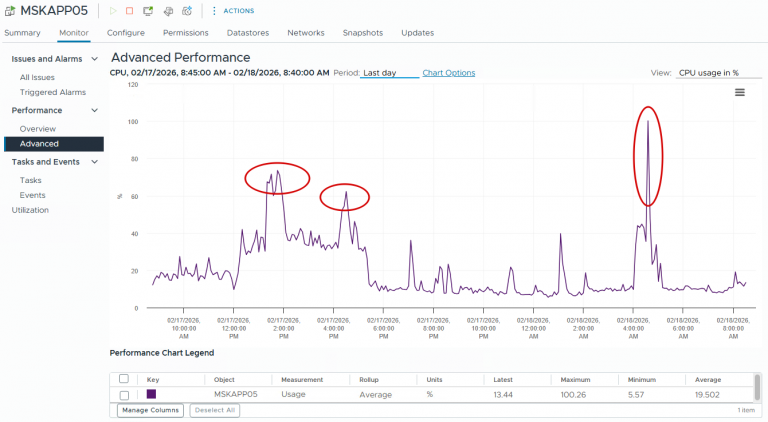Sort by the Units column header
Image resolution: width=768 pixels, height=422 pixels.
(x=434, y=379)
